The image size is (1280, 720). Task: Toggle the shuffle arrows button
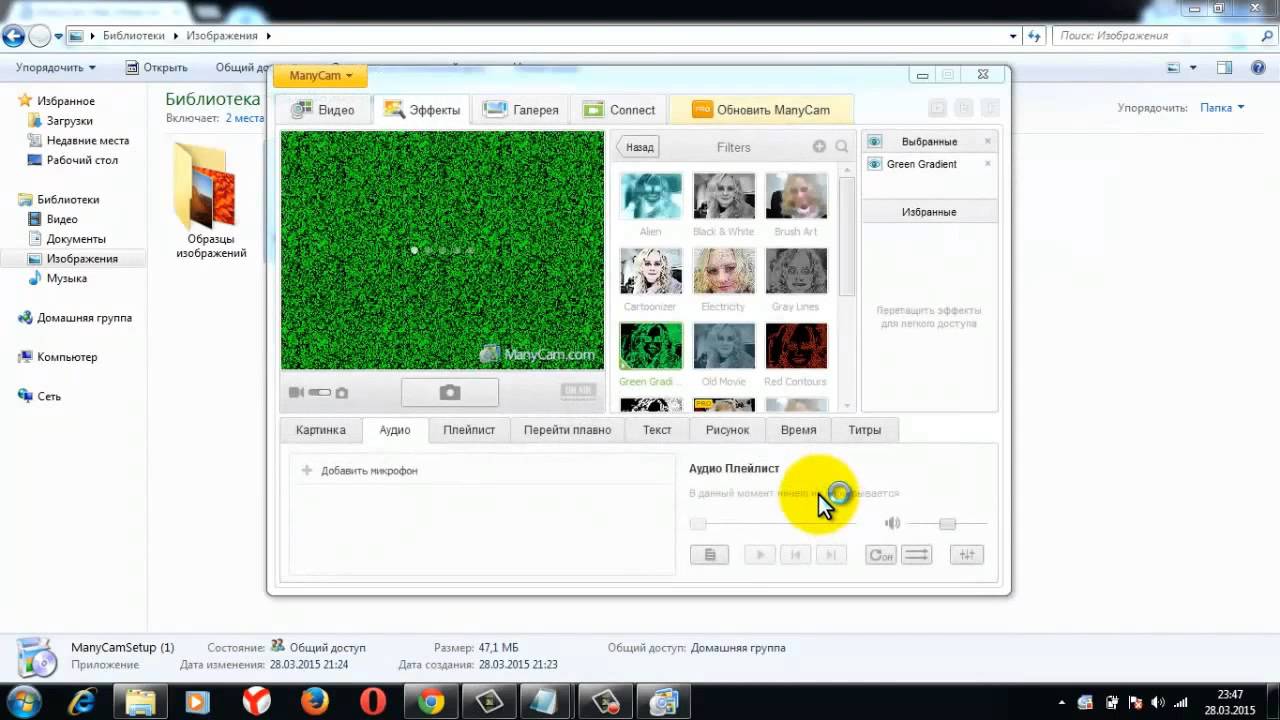tap(916, 555)
